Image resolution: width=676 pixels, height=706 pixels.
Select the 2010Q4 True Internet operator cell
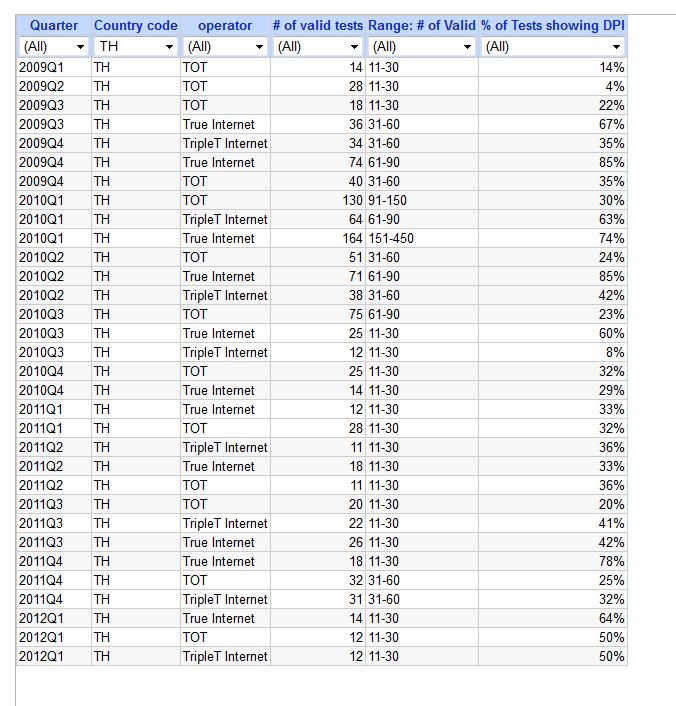(x=225, y=390)
